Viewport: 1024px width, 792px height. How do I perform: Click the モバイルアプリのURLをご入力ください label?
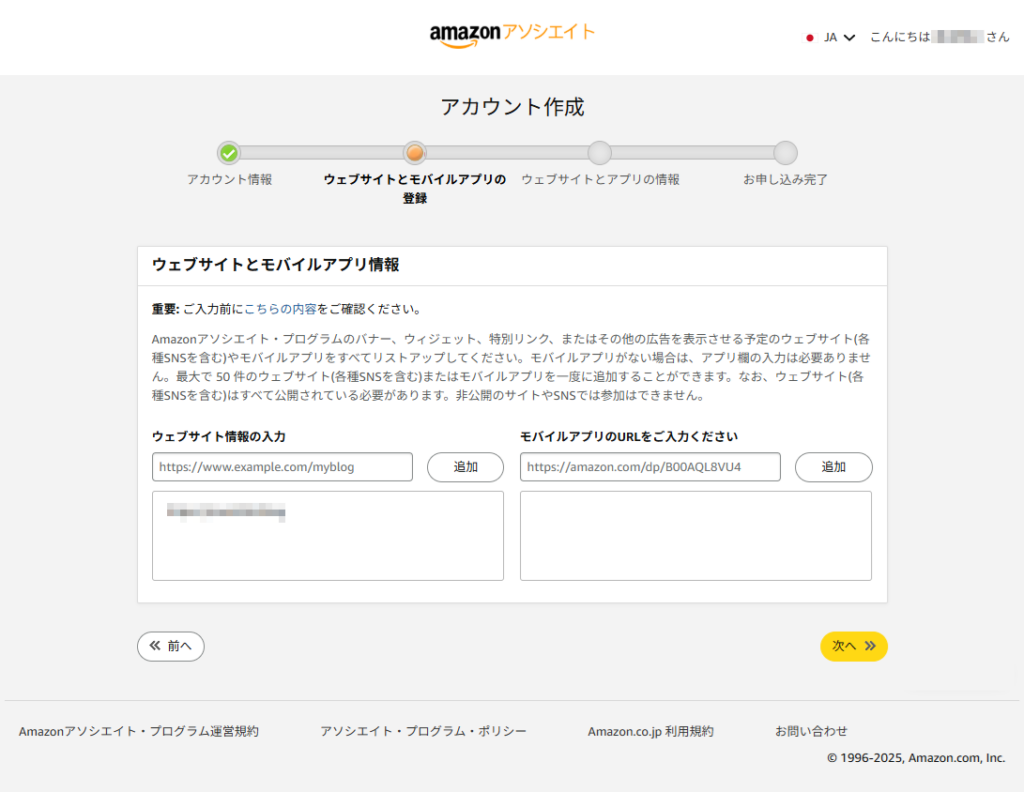pyautogui.click(x=629, y=436)
